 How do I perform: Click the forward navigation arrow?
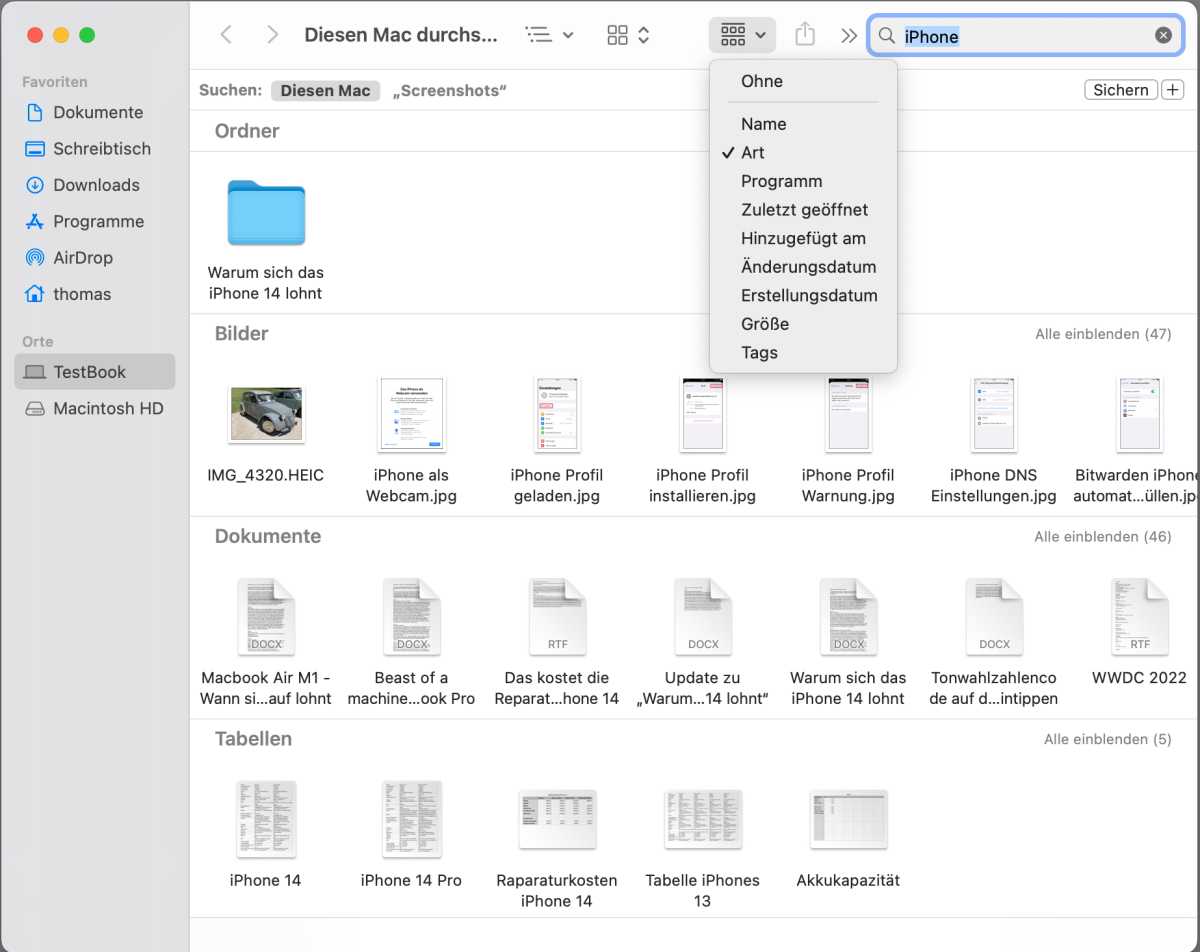point(272,35)
